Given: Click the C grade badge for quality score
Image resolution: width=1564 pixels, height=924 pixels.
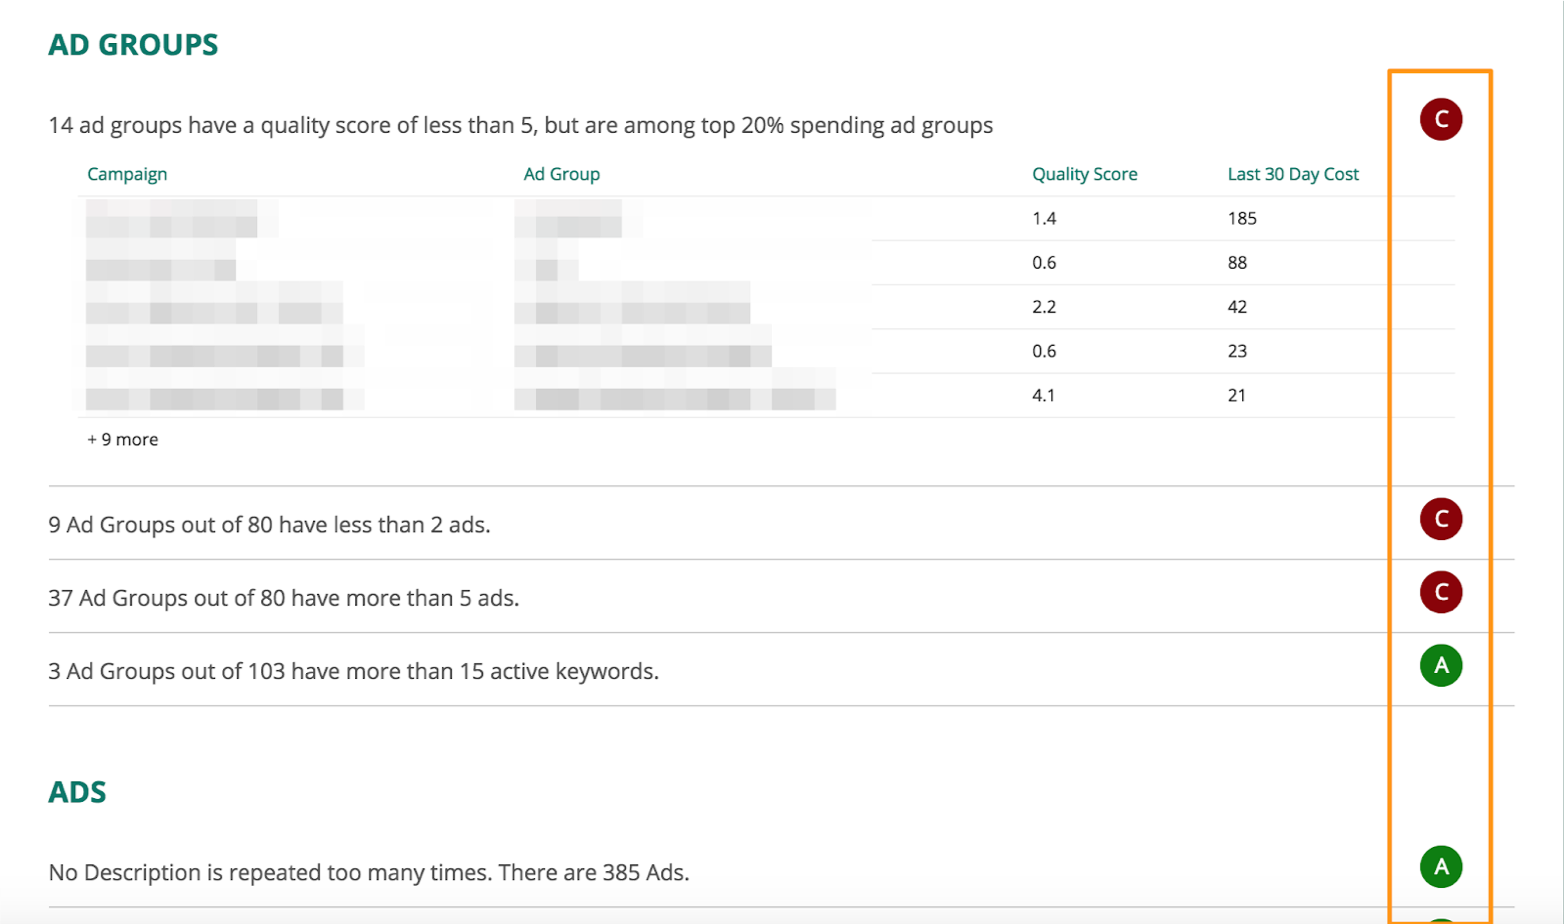Looking at the screenshot, I should pyautogui.click(x=1441, y=119).
